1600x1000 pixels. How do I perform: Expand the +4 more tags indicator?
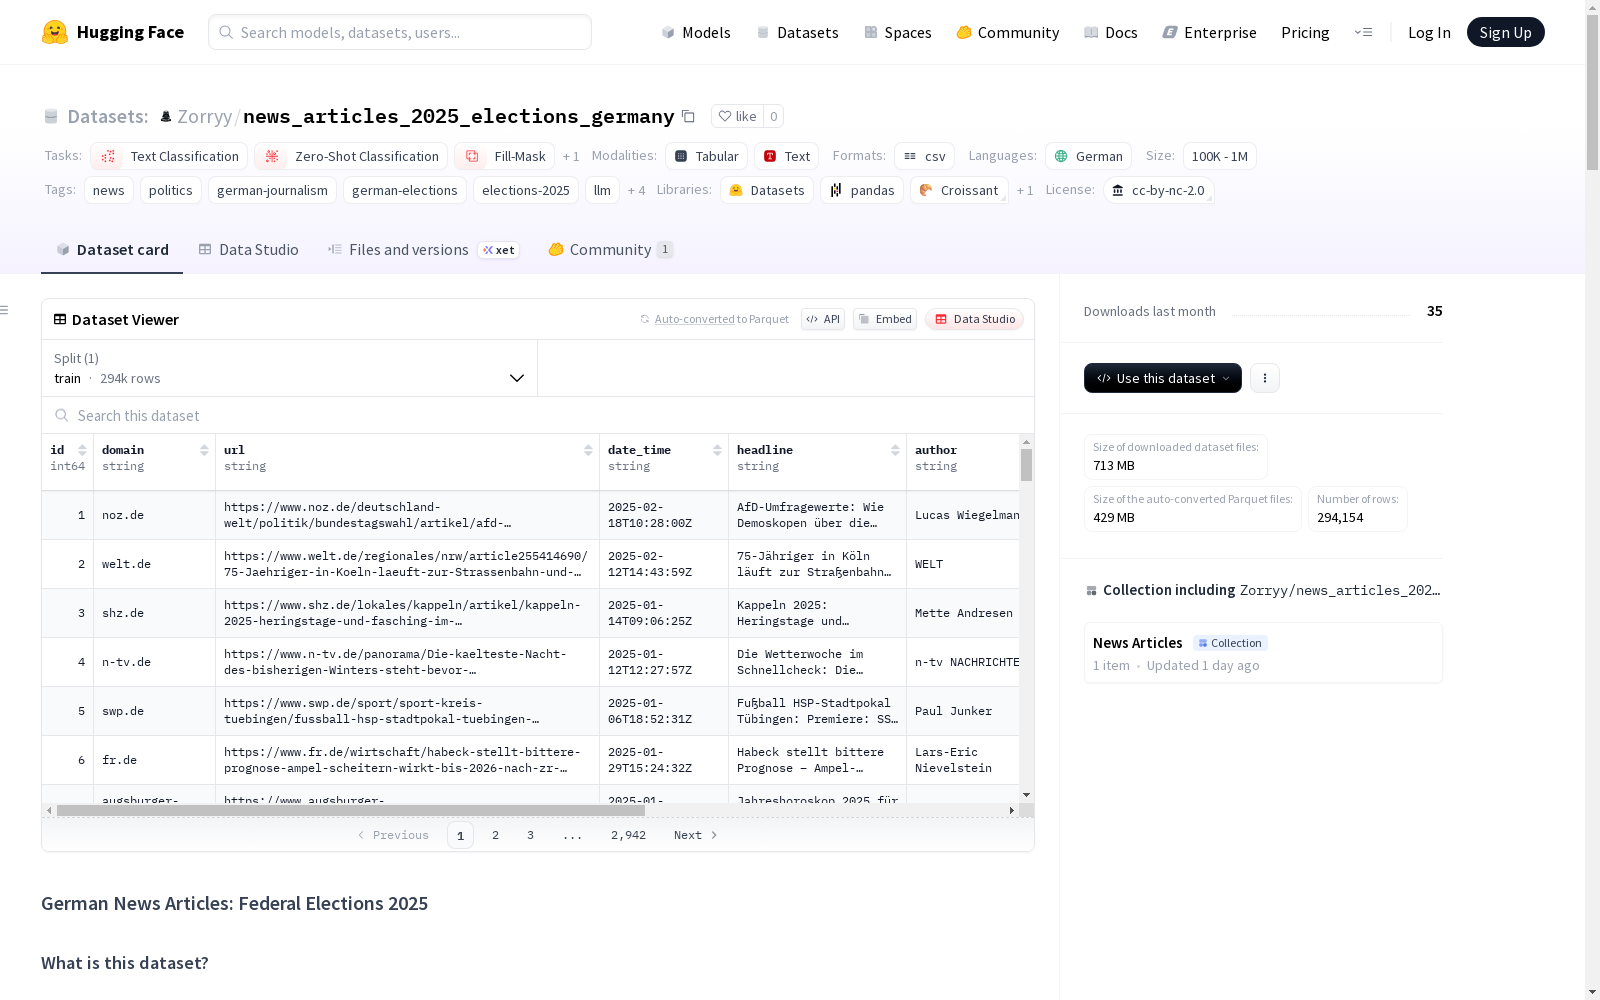tap(636, 190)
